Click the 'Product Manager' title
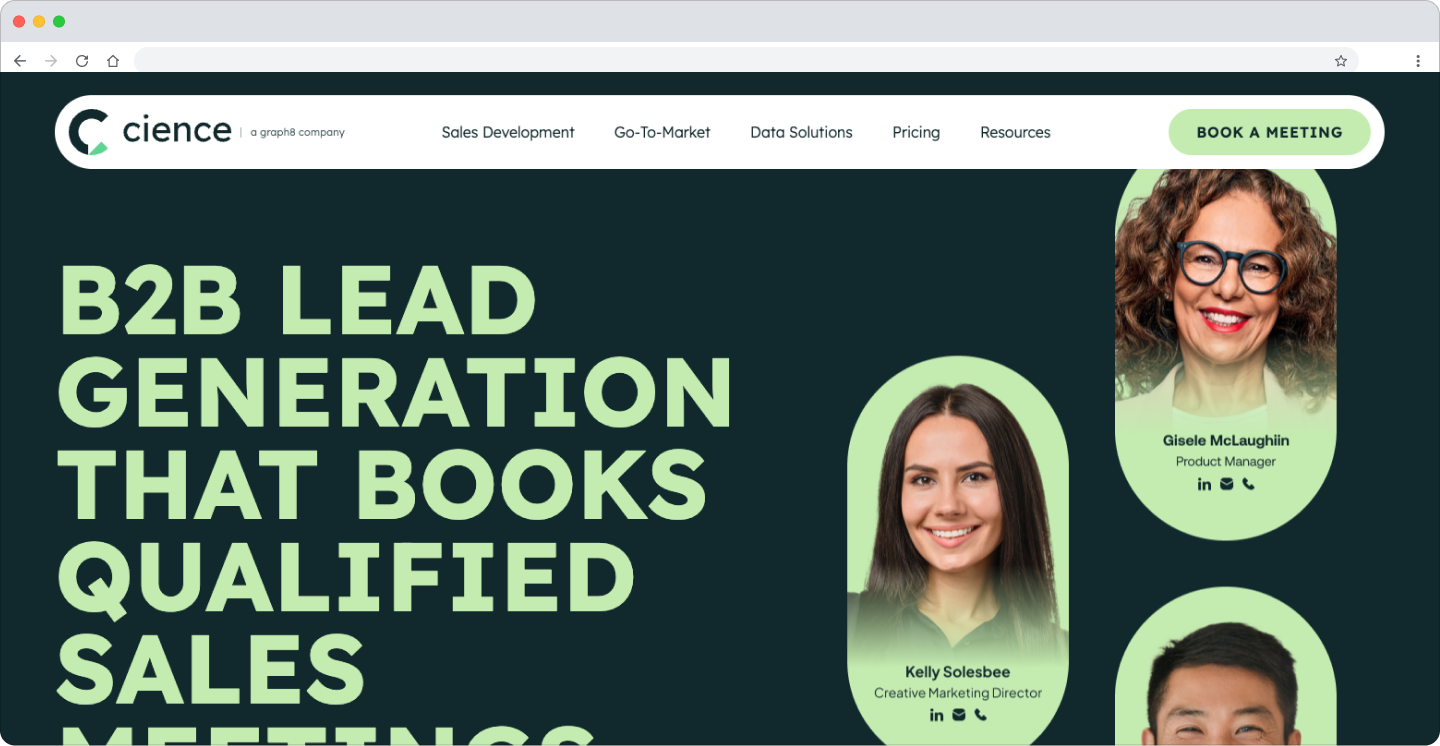 [1226, 462]
